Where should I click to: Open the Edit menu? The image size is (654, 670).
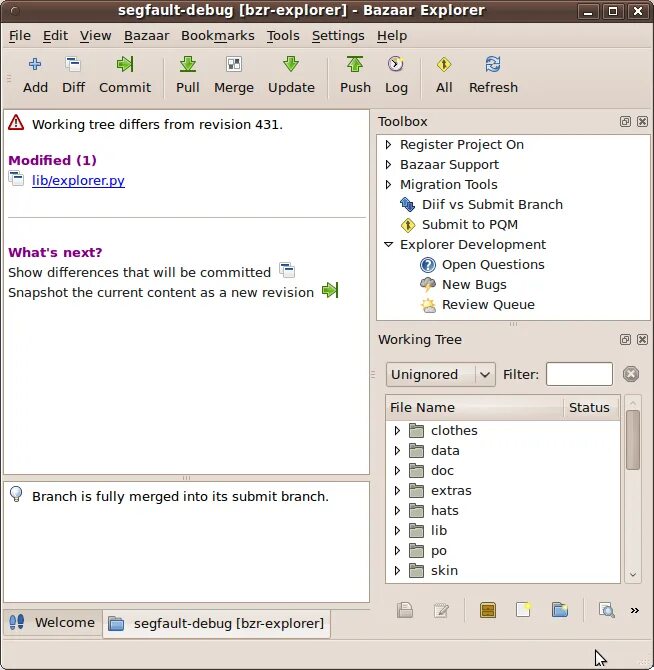click(x=55, y=35)
